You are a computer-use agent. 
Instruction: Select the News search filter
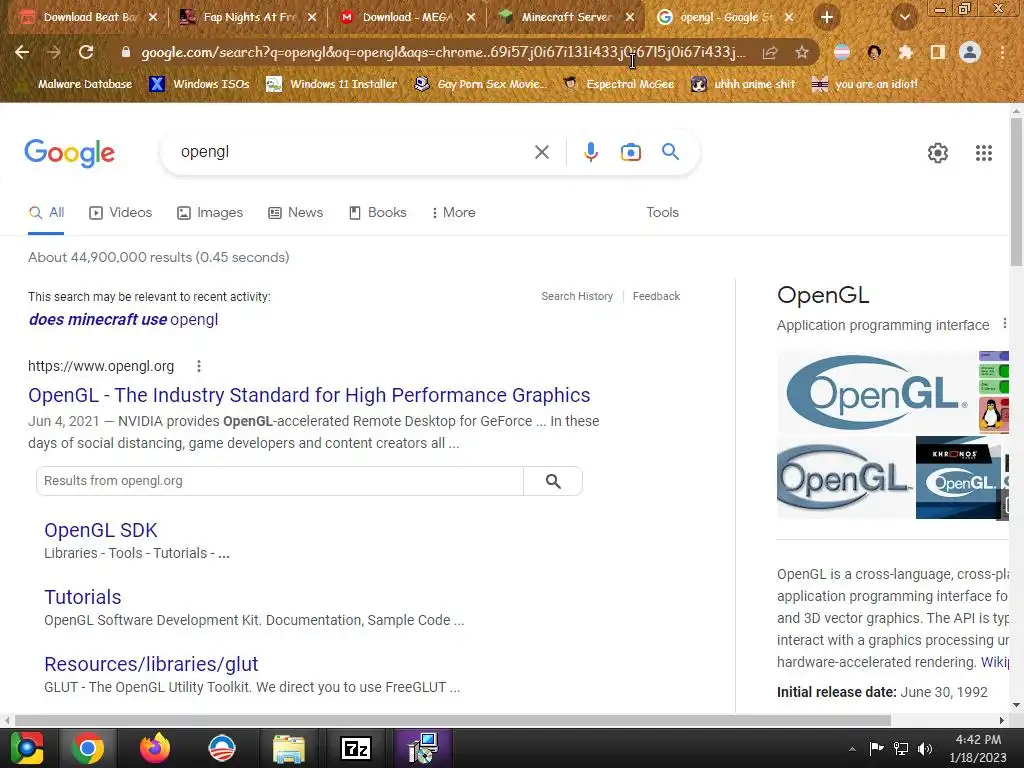coord(296,213)
